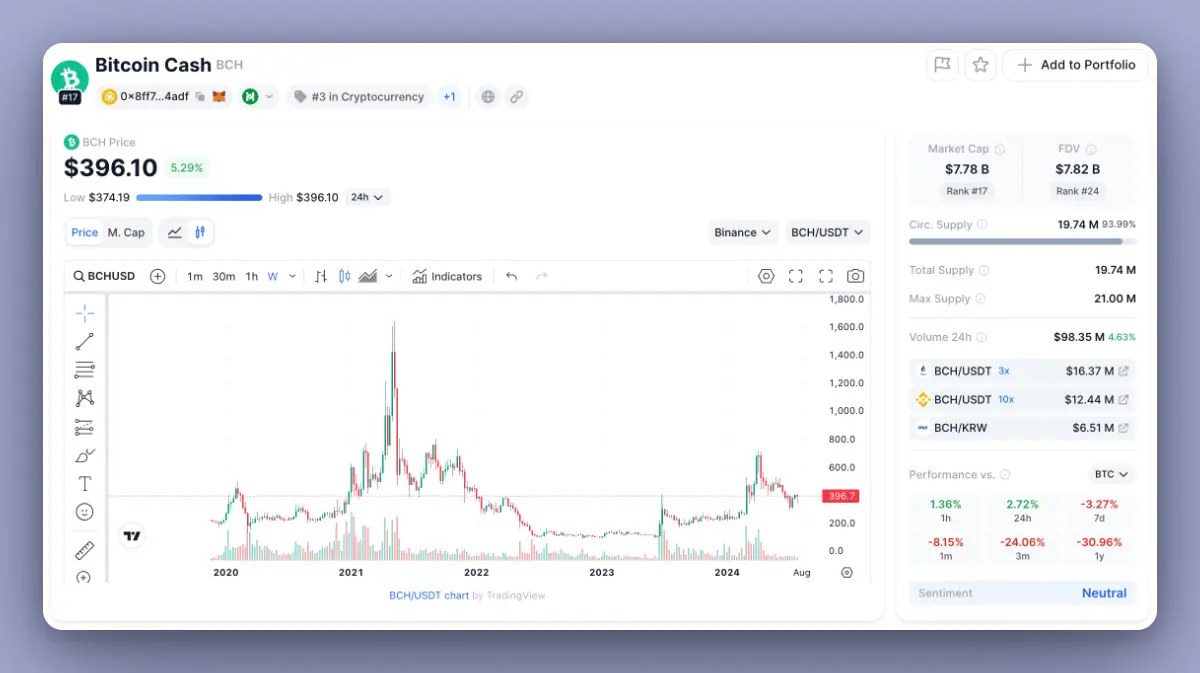Select the ruler measure tool
The width and height of the screenshot is (1200, 673).
[85, 550]
